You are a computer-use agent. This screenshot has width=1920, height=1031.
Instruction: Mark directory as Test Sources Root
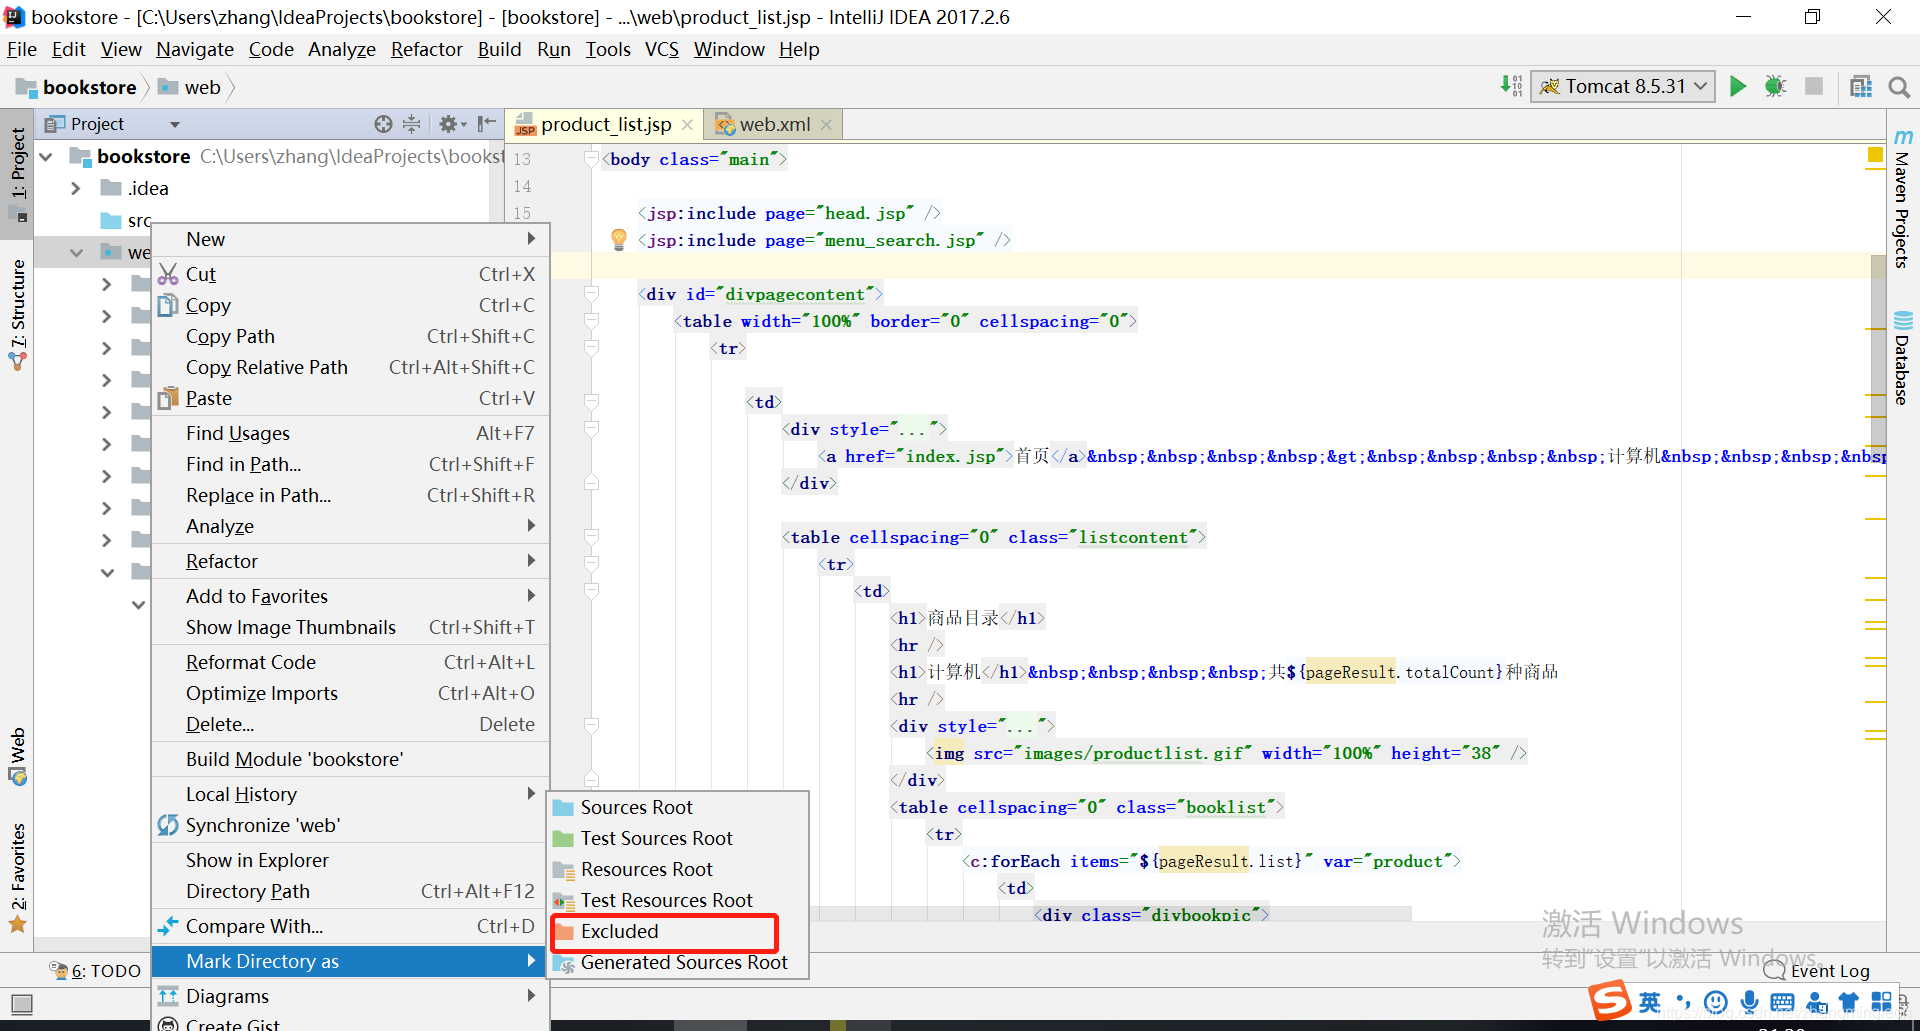pos(678,838)
